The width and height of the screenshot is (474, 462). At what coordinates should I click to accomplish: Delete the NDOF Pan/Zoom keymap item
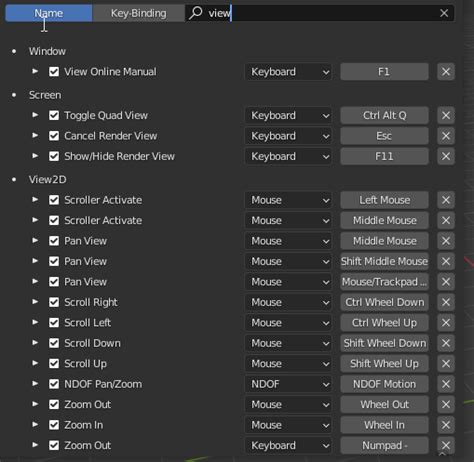(x=446, y=384)
